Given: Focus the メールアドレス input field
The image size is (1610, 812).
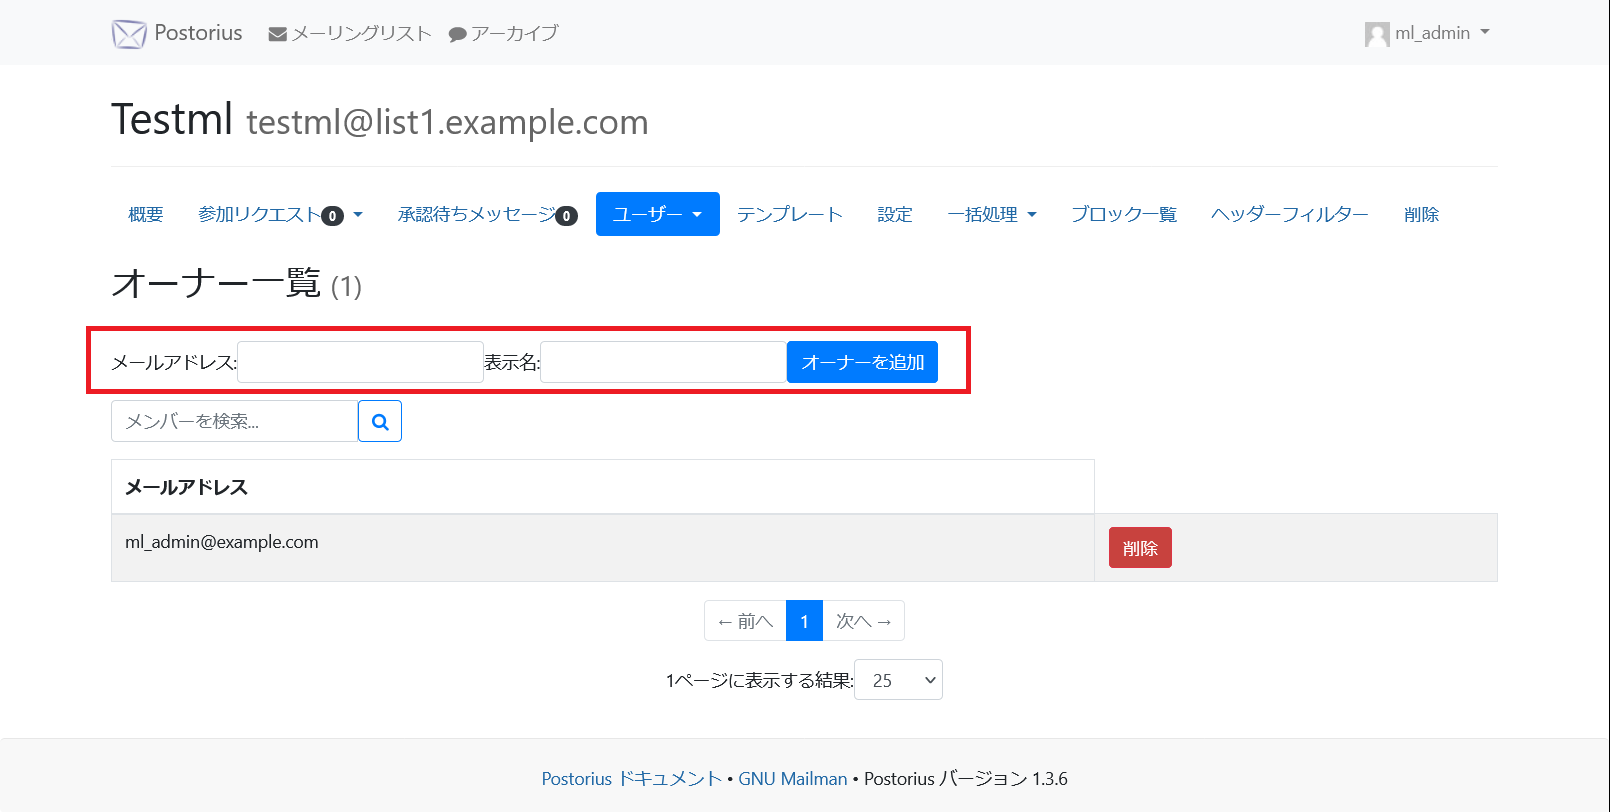Looking at the screenshot, I should tap(360, 362).
